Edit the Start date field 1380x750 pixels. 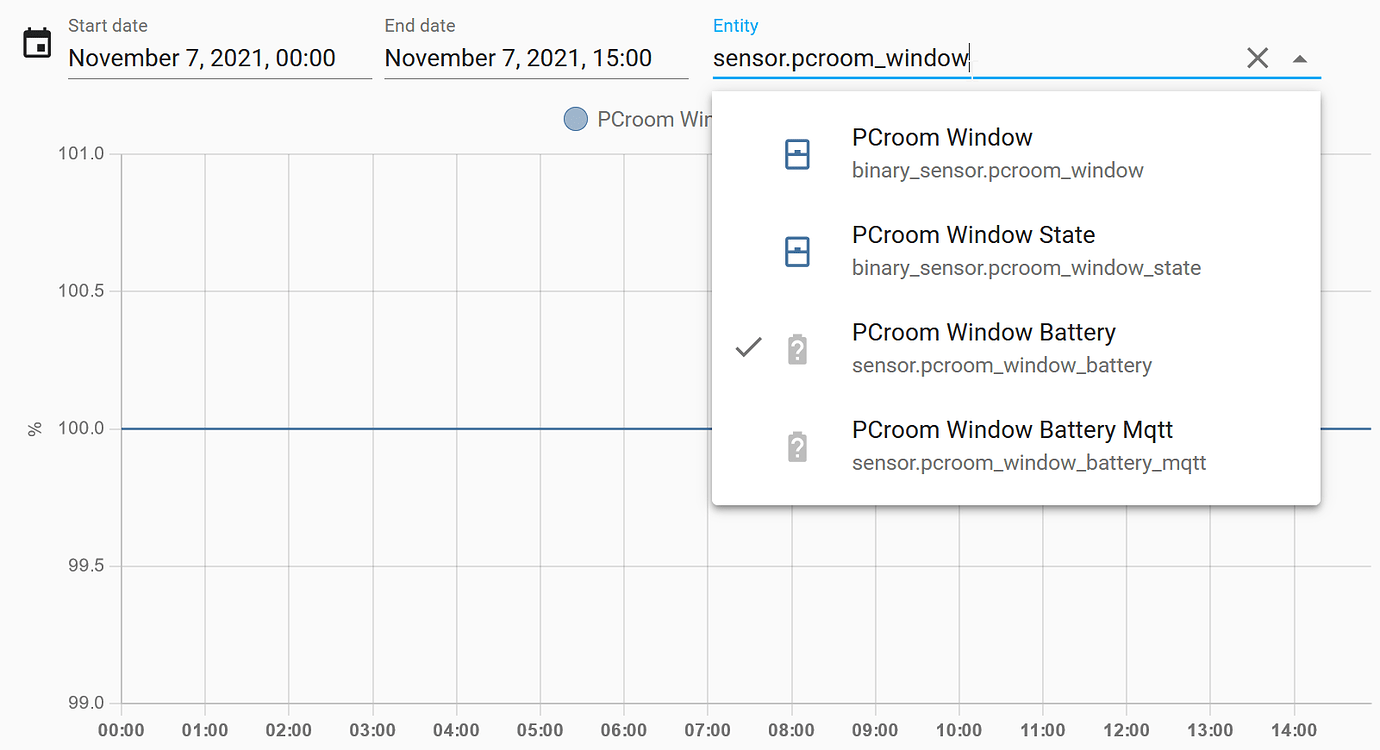click(220, 58)
